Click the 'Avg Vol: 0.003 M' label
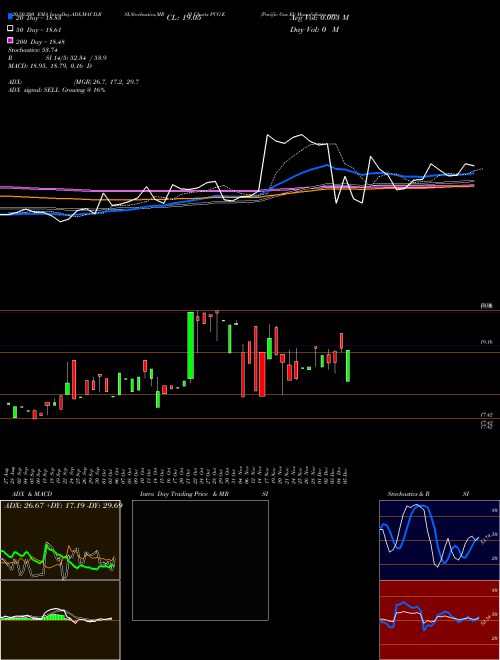The height and width of the screenshot is (660, 500). point(319,18)
